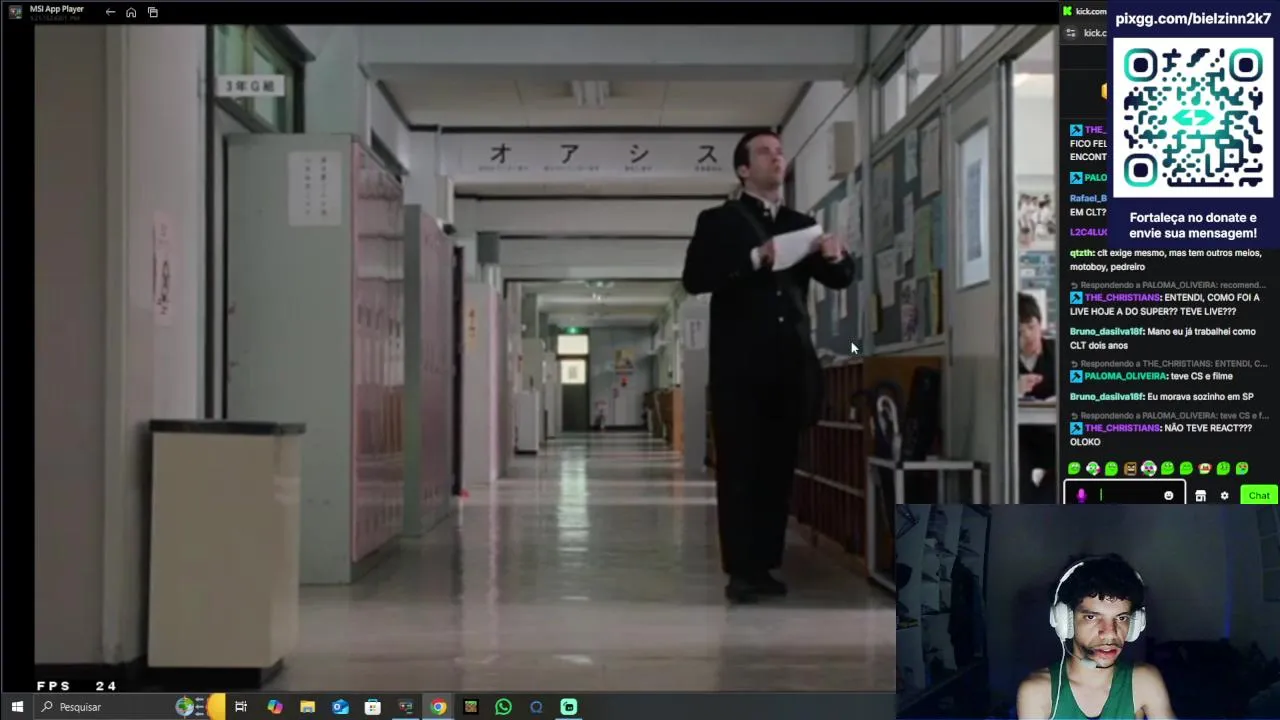The width and height of the screenshot is (1280, 720).
Task: Select username PALOMA_OLIVEIRA saying teve CS e filme
Action: point(1125,376)
